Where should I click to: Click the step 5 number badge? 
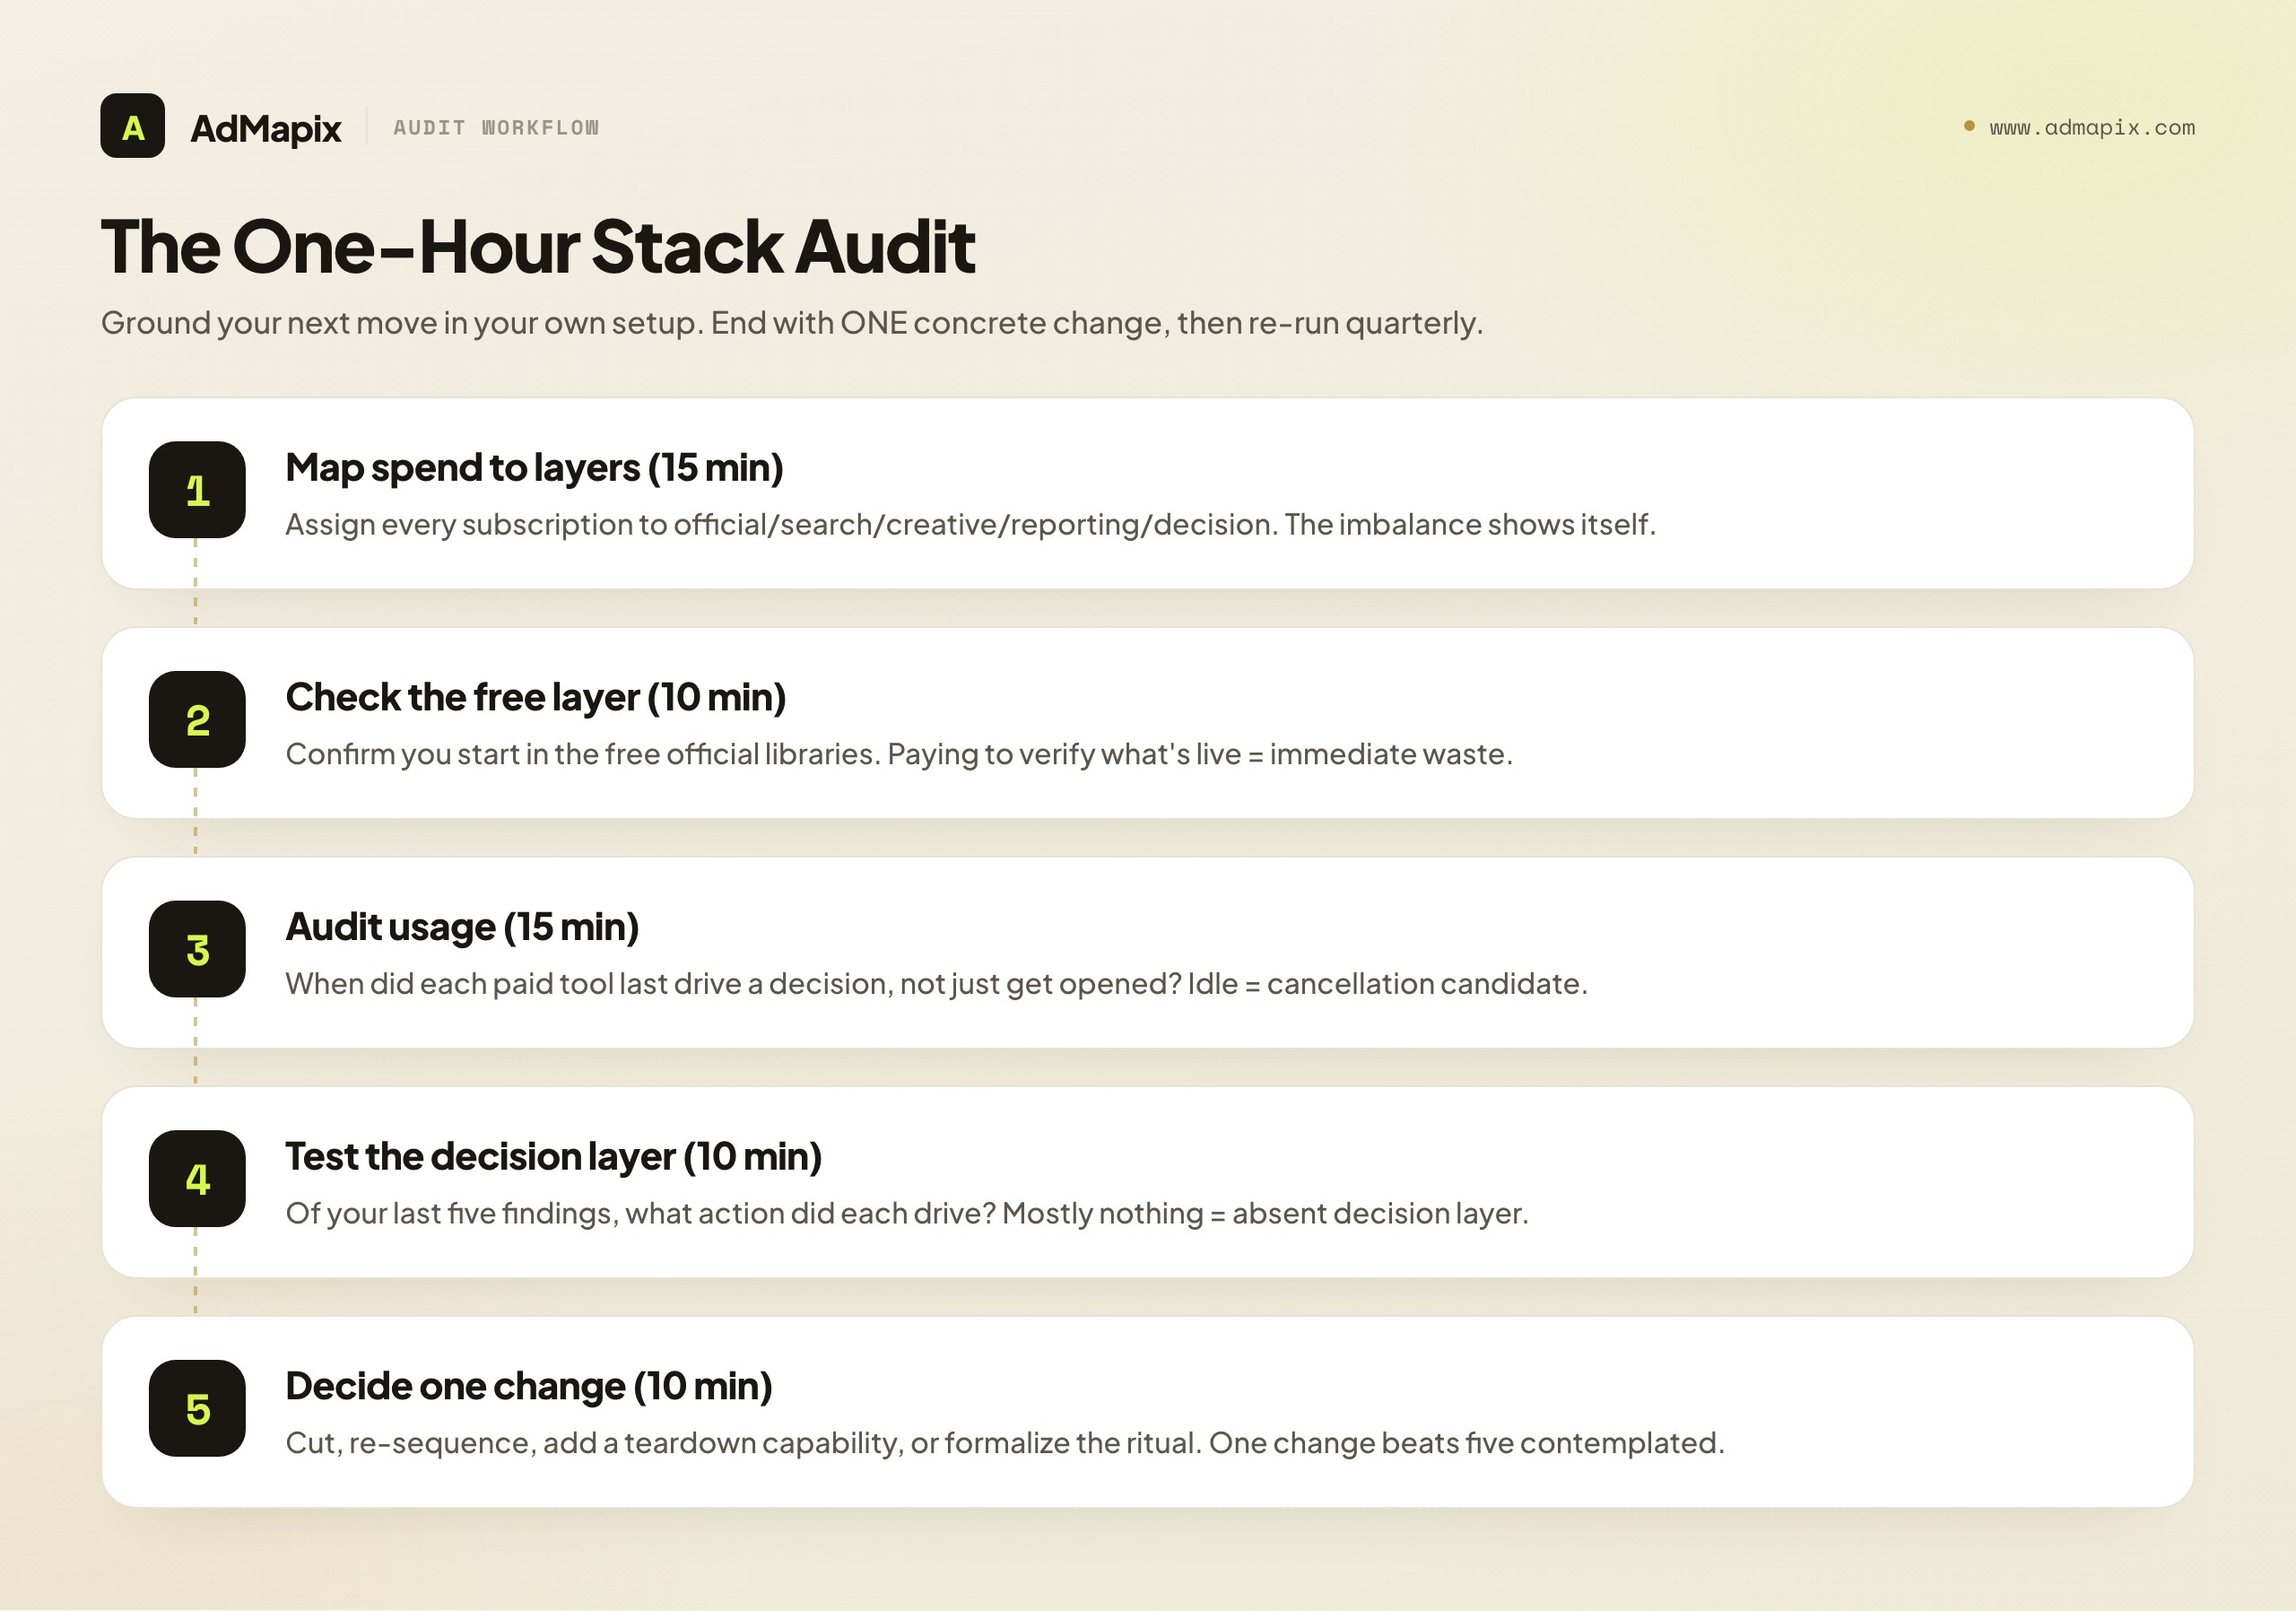click(x=197, y=1408)
